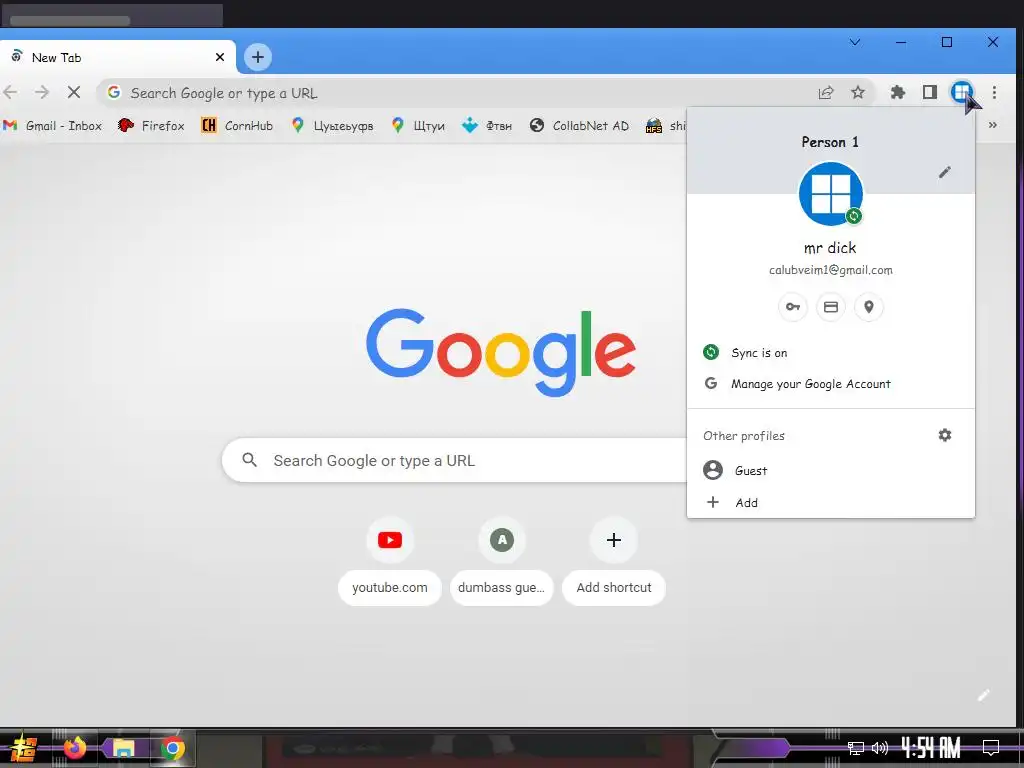
Task: Click the magnifier icon in search box
Action: pos(249,460)
